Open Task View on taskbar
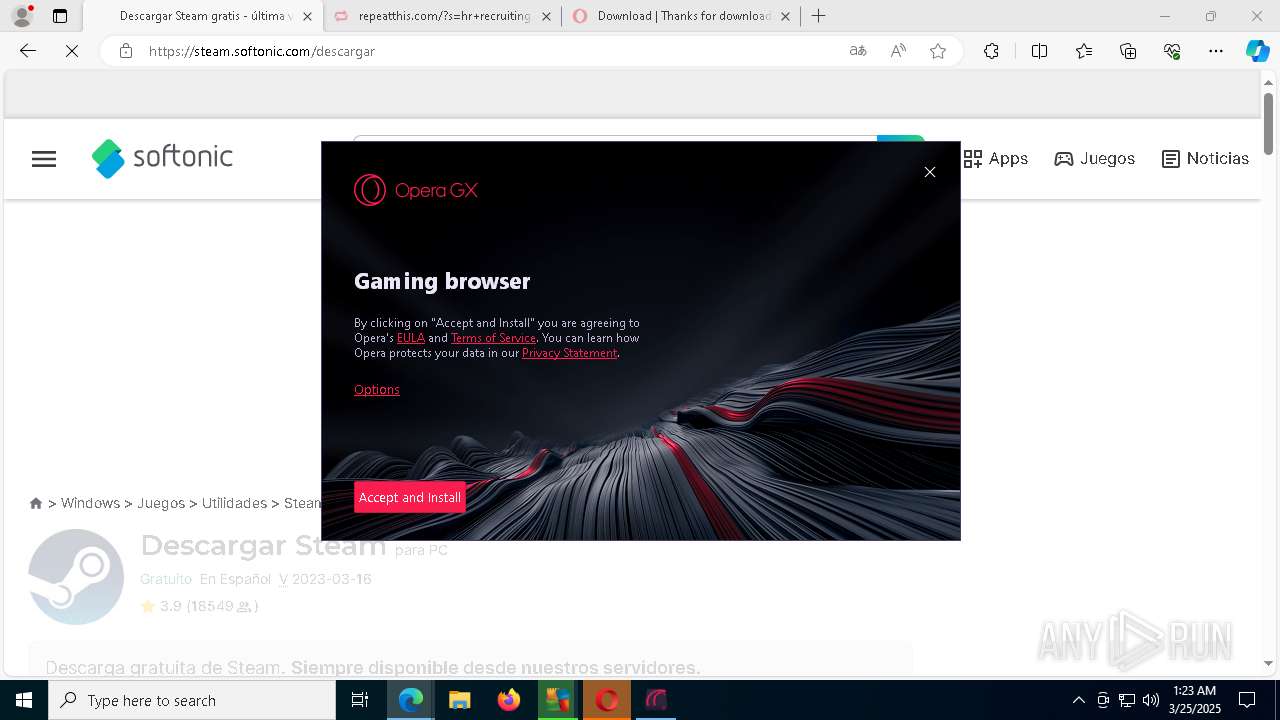This screenshot has height=720, width=1280. [x=360, y=700]
